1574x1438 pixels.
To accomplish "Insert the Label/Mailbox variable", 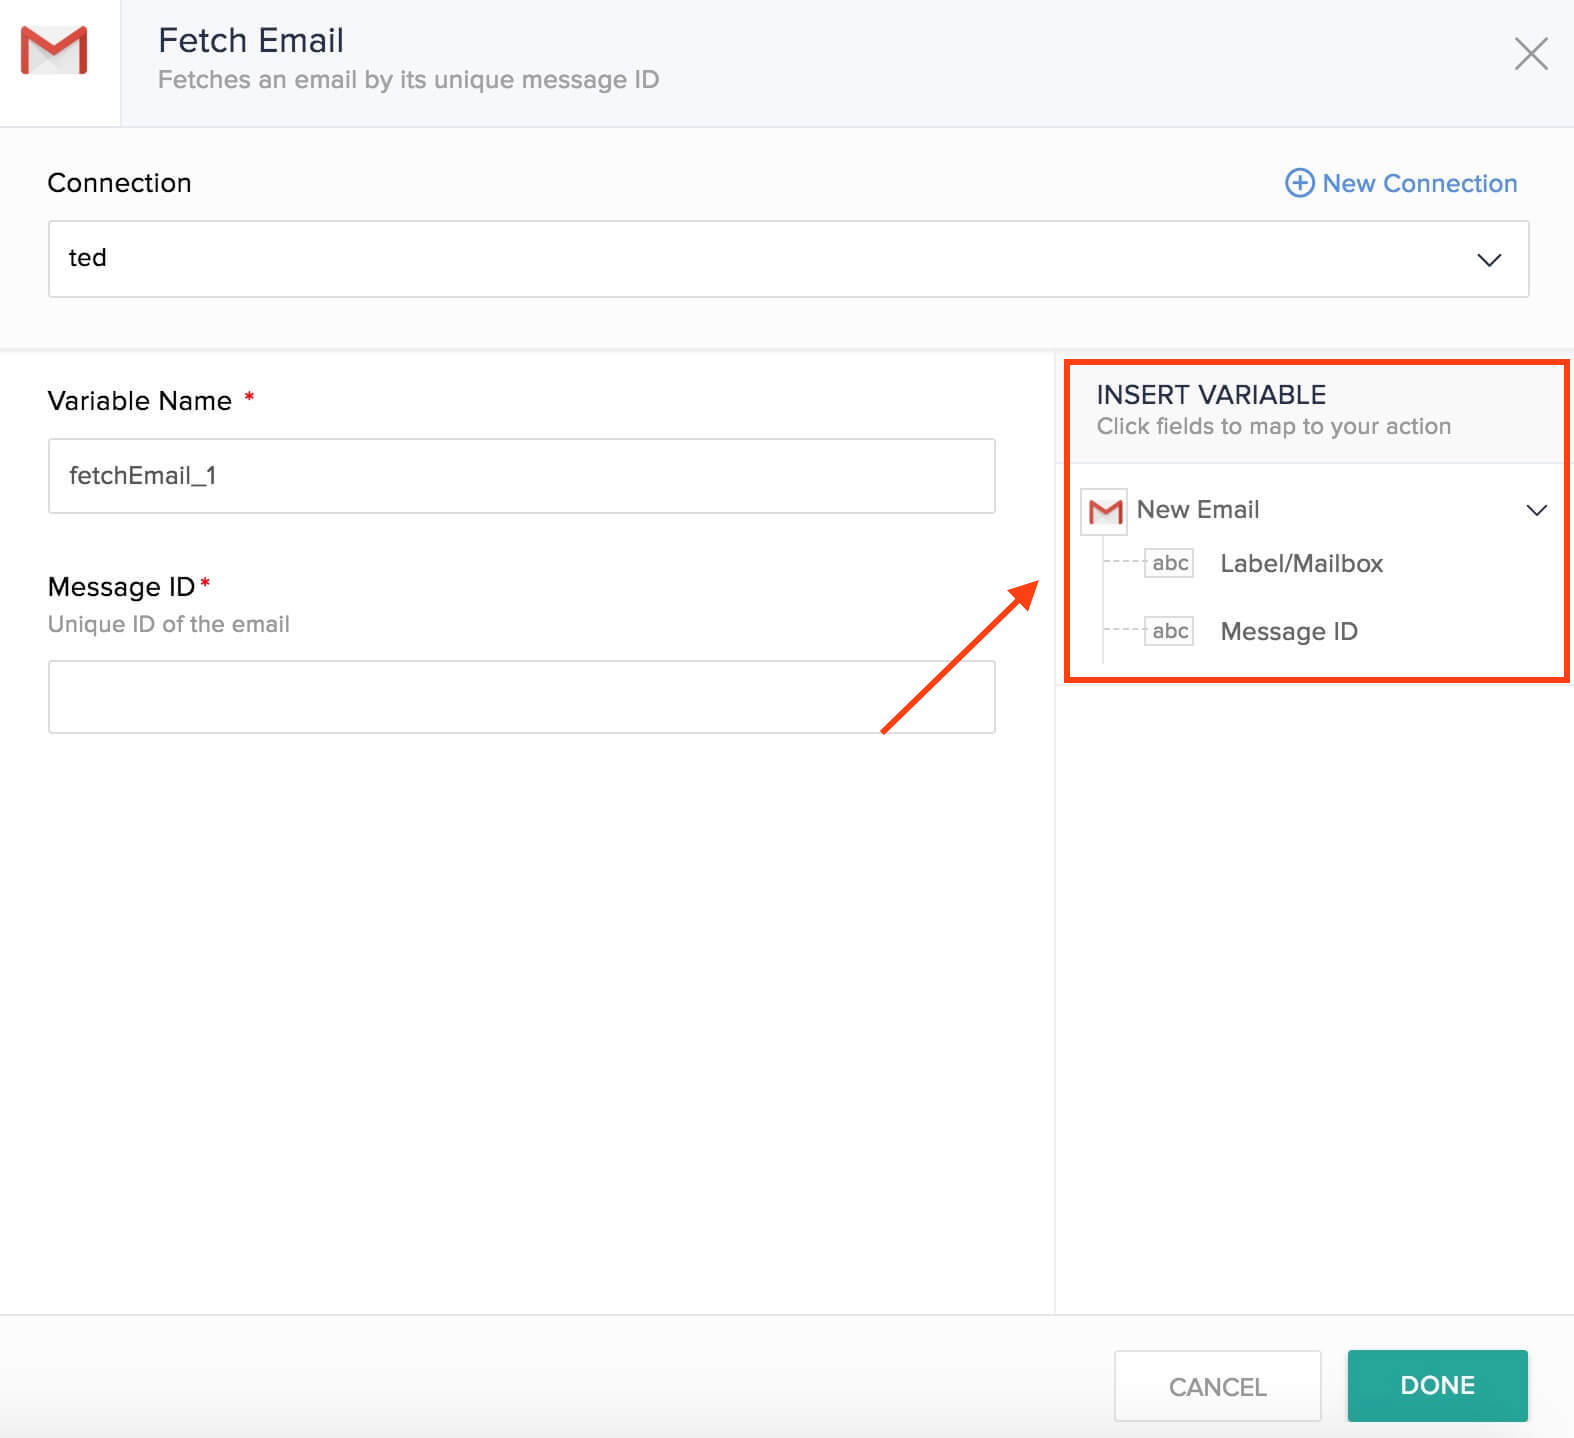I will click(1301, 564).
